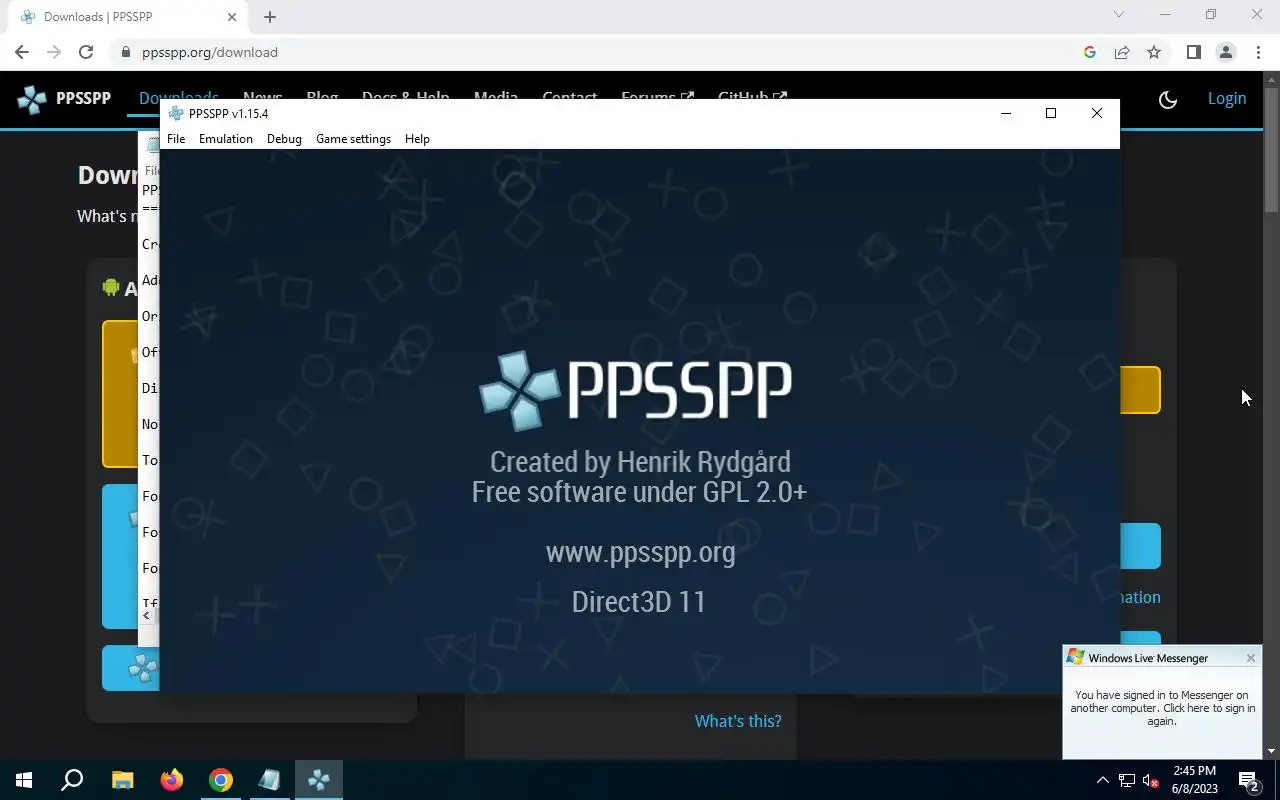The height and width of the screenshot is (800, 1280).
Task: Go forward in Chrome browser
Action: point(54,52)
